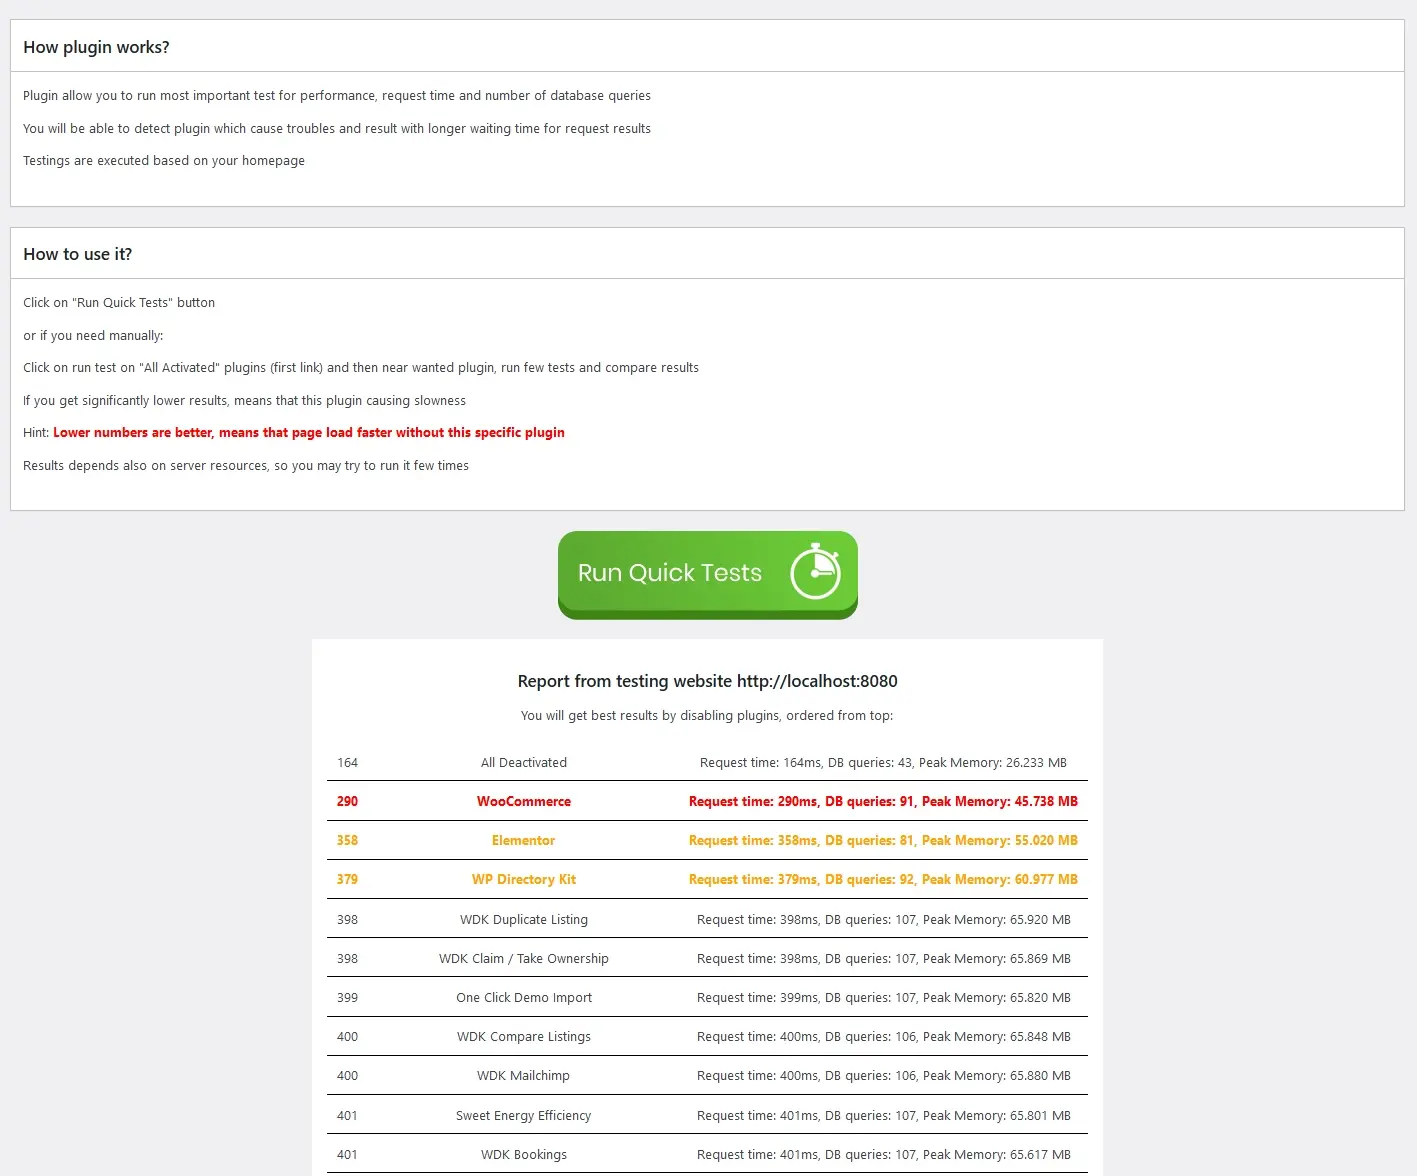This screenshot has height=1176, width=1417.
Task: Click the One Click Demo Import row
Action: pos(524,997)
